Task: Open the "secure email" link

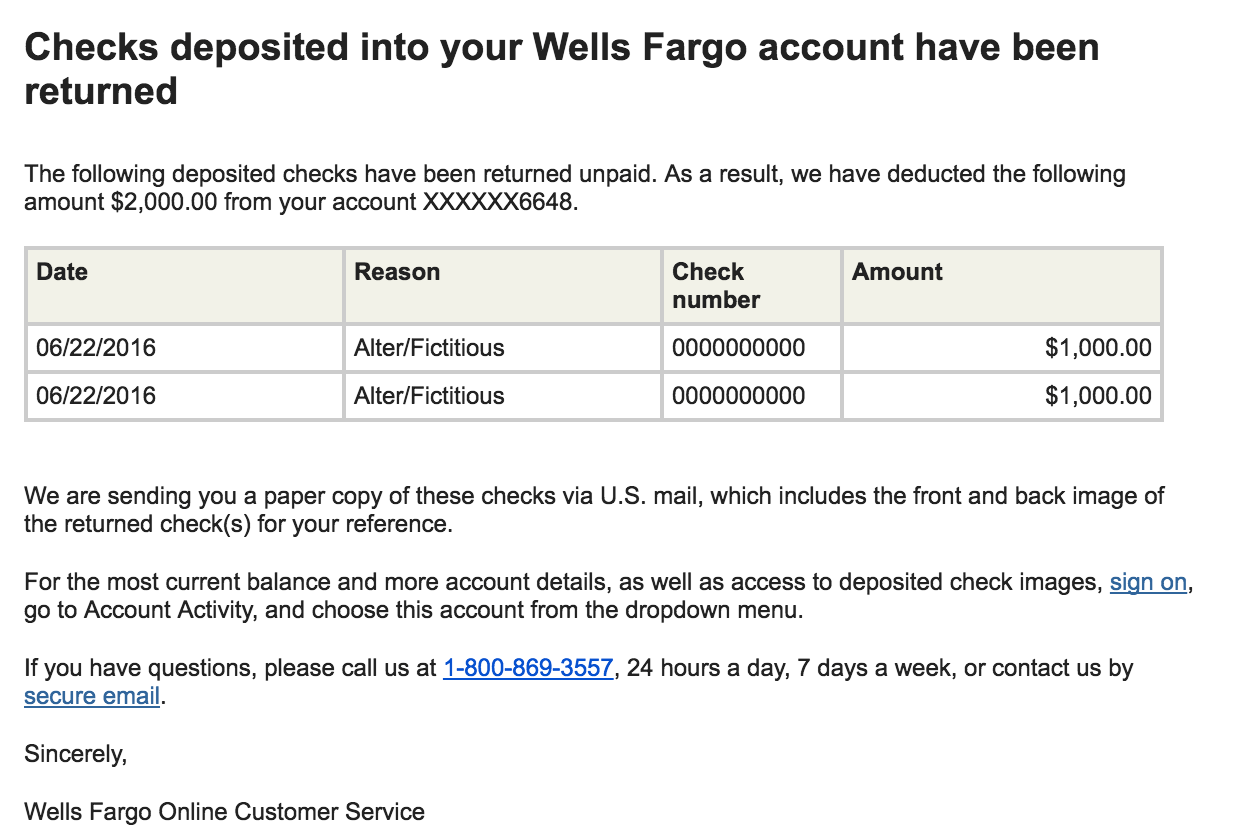Action: (92, 696)
